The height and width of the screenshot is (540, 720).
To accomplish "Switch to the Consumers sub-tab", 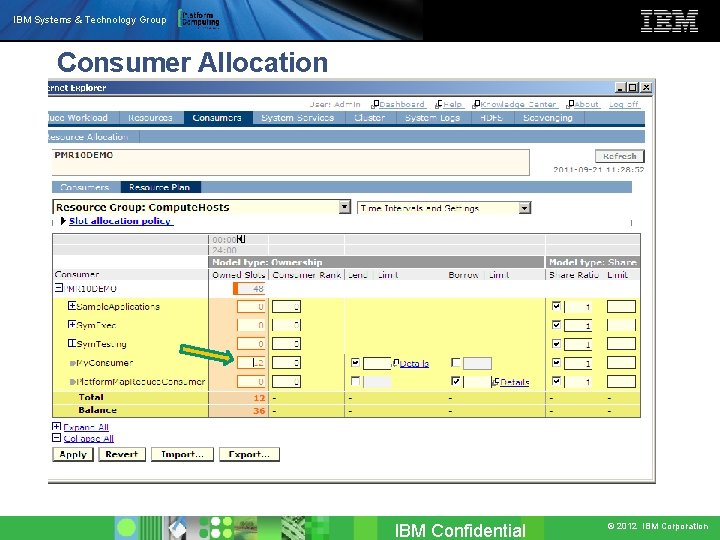I will (85, 187).
